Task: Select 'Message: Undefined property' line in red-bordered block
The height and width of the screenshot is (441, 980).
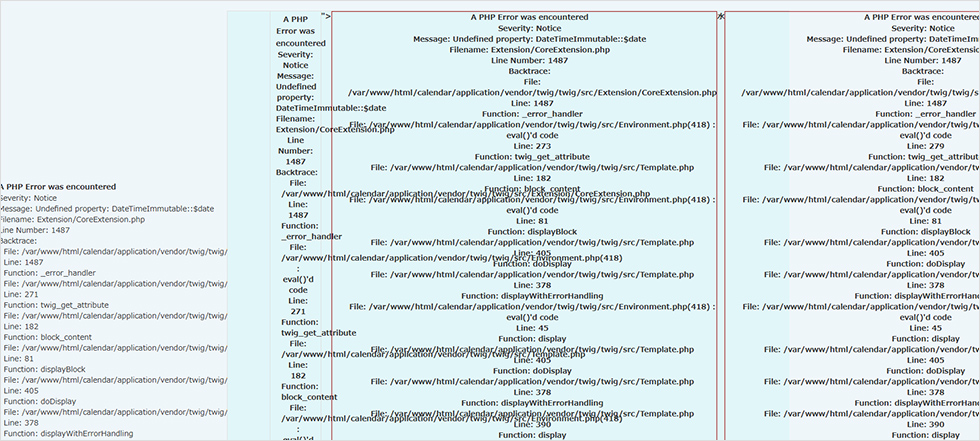Action: point(529,39)
